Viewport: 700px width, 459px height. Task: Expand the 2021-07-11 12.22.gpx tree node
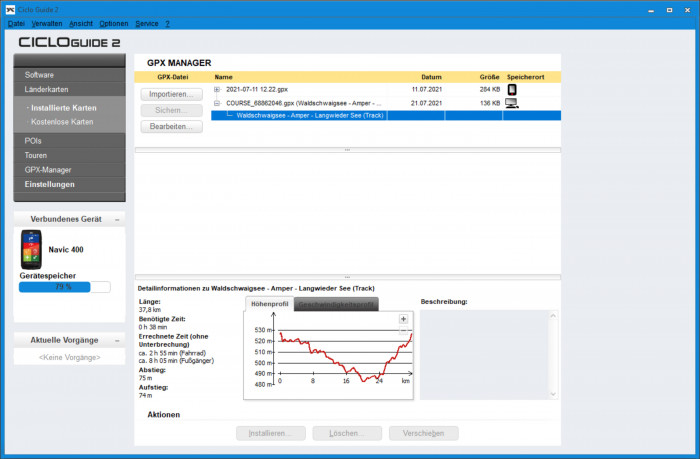tap(217, 89)
